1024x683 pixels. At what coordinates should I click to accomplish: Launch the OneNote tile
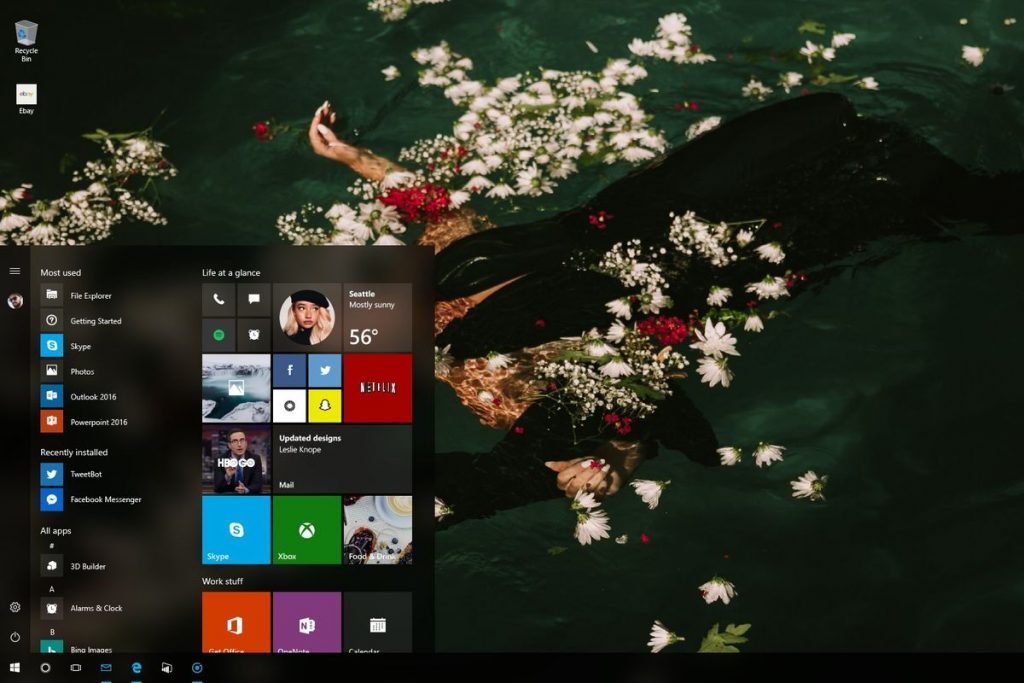coord(306,623)
